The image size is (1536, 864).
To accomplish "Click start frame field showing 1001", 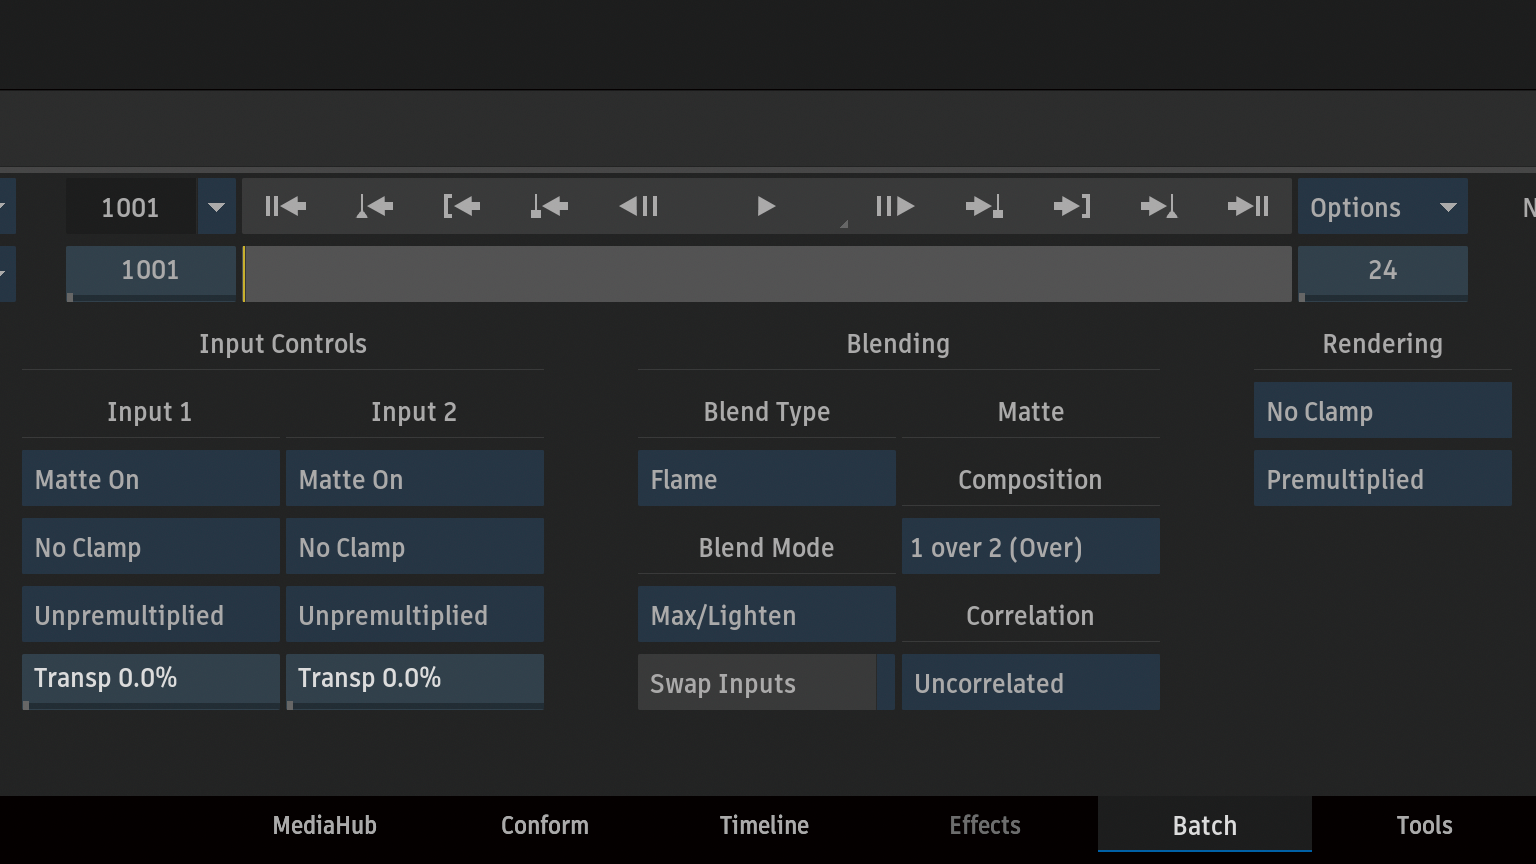I will point(150,272).
